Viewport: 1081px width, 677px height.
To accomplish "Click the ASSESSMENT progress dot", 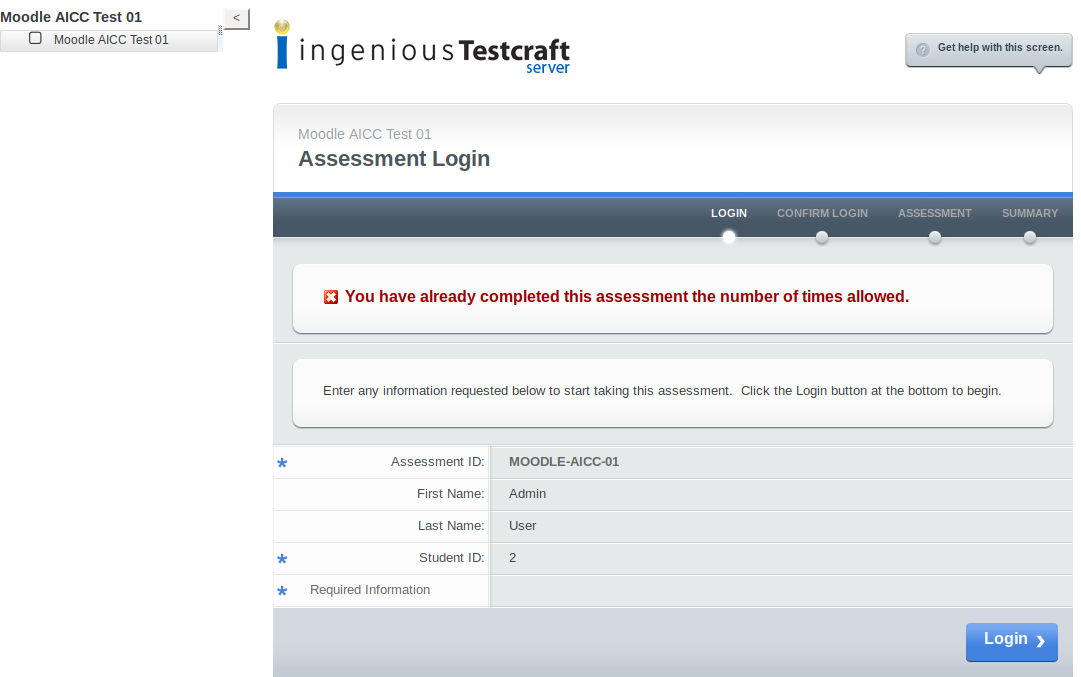I will coord(935,237).
